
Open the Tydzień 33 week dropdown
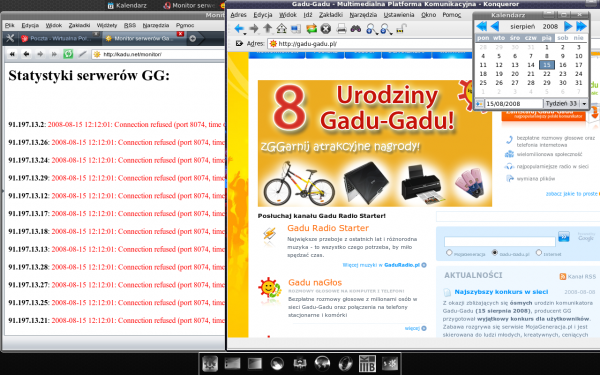point(584,104)
